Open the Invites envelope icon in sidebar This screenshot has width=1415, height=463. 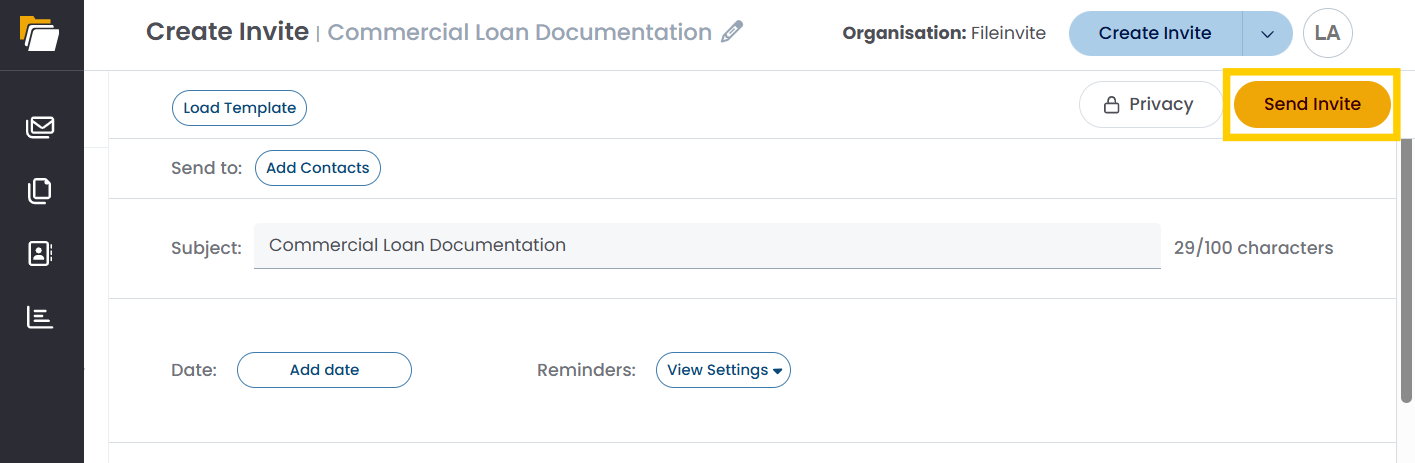tap(40, 127)
